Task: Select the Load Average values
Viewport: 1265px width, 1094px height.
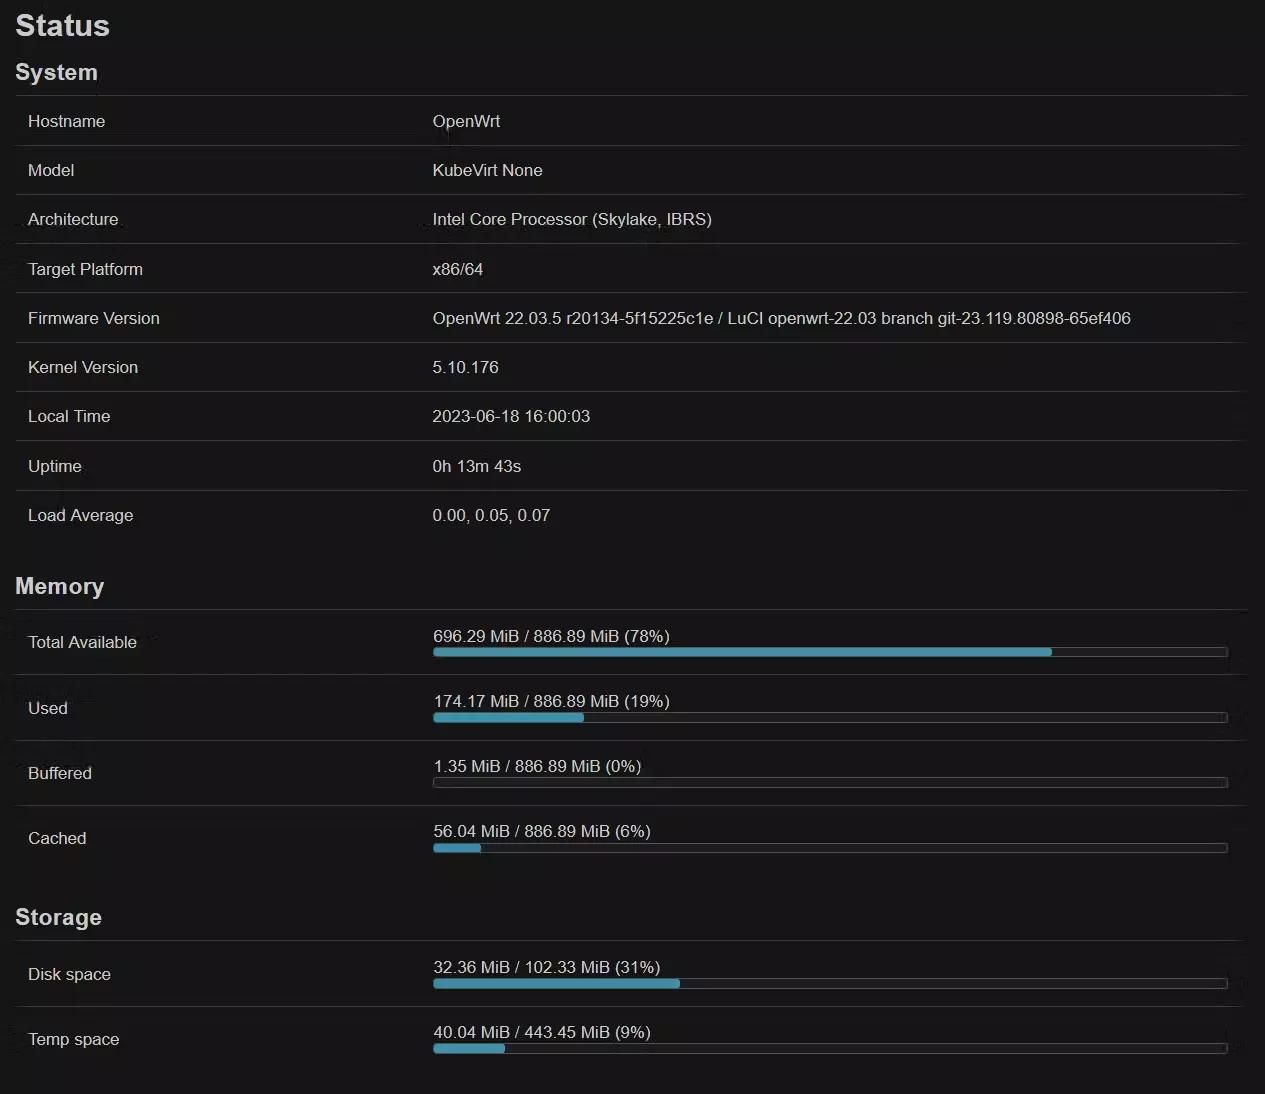Action: tap(491, 515)
